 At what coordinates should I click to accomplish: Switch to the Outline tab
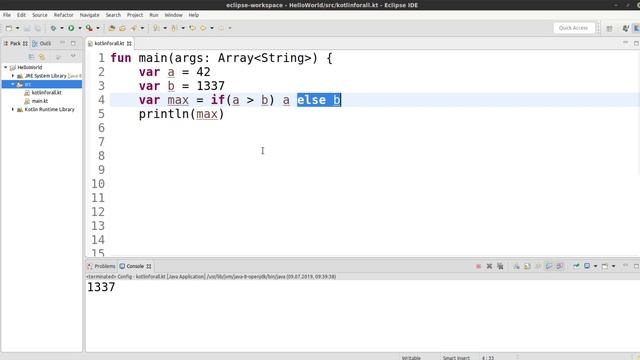click(x=42, y=43)
